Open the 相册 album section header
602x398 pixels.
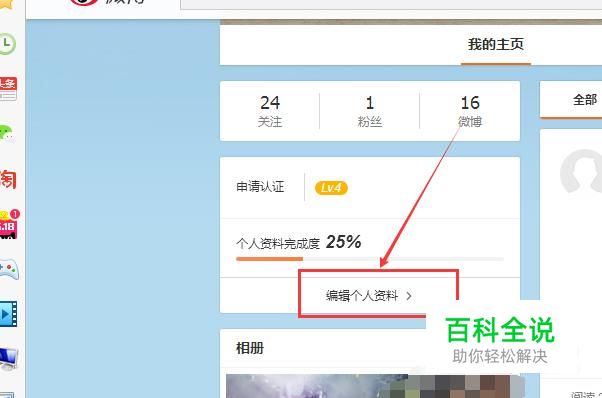point(250,348)
